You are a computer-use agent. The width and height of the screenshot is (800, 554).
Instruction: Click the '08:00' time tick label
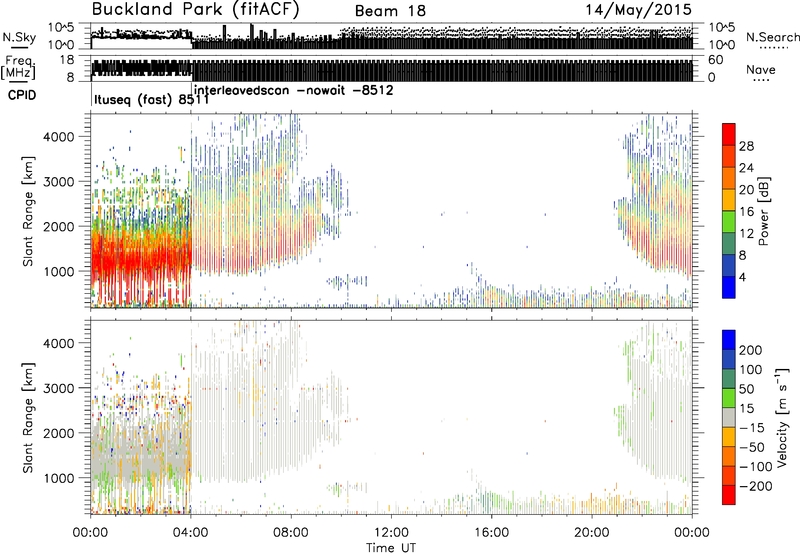click(291, 533)
